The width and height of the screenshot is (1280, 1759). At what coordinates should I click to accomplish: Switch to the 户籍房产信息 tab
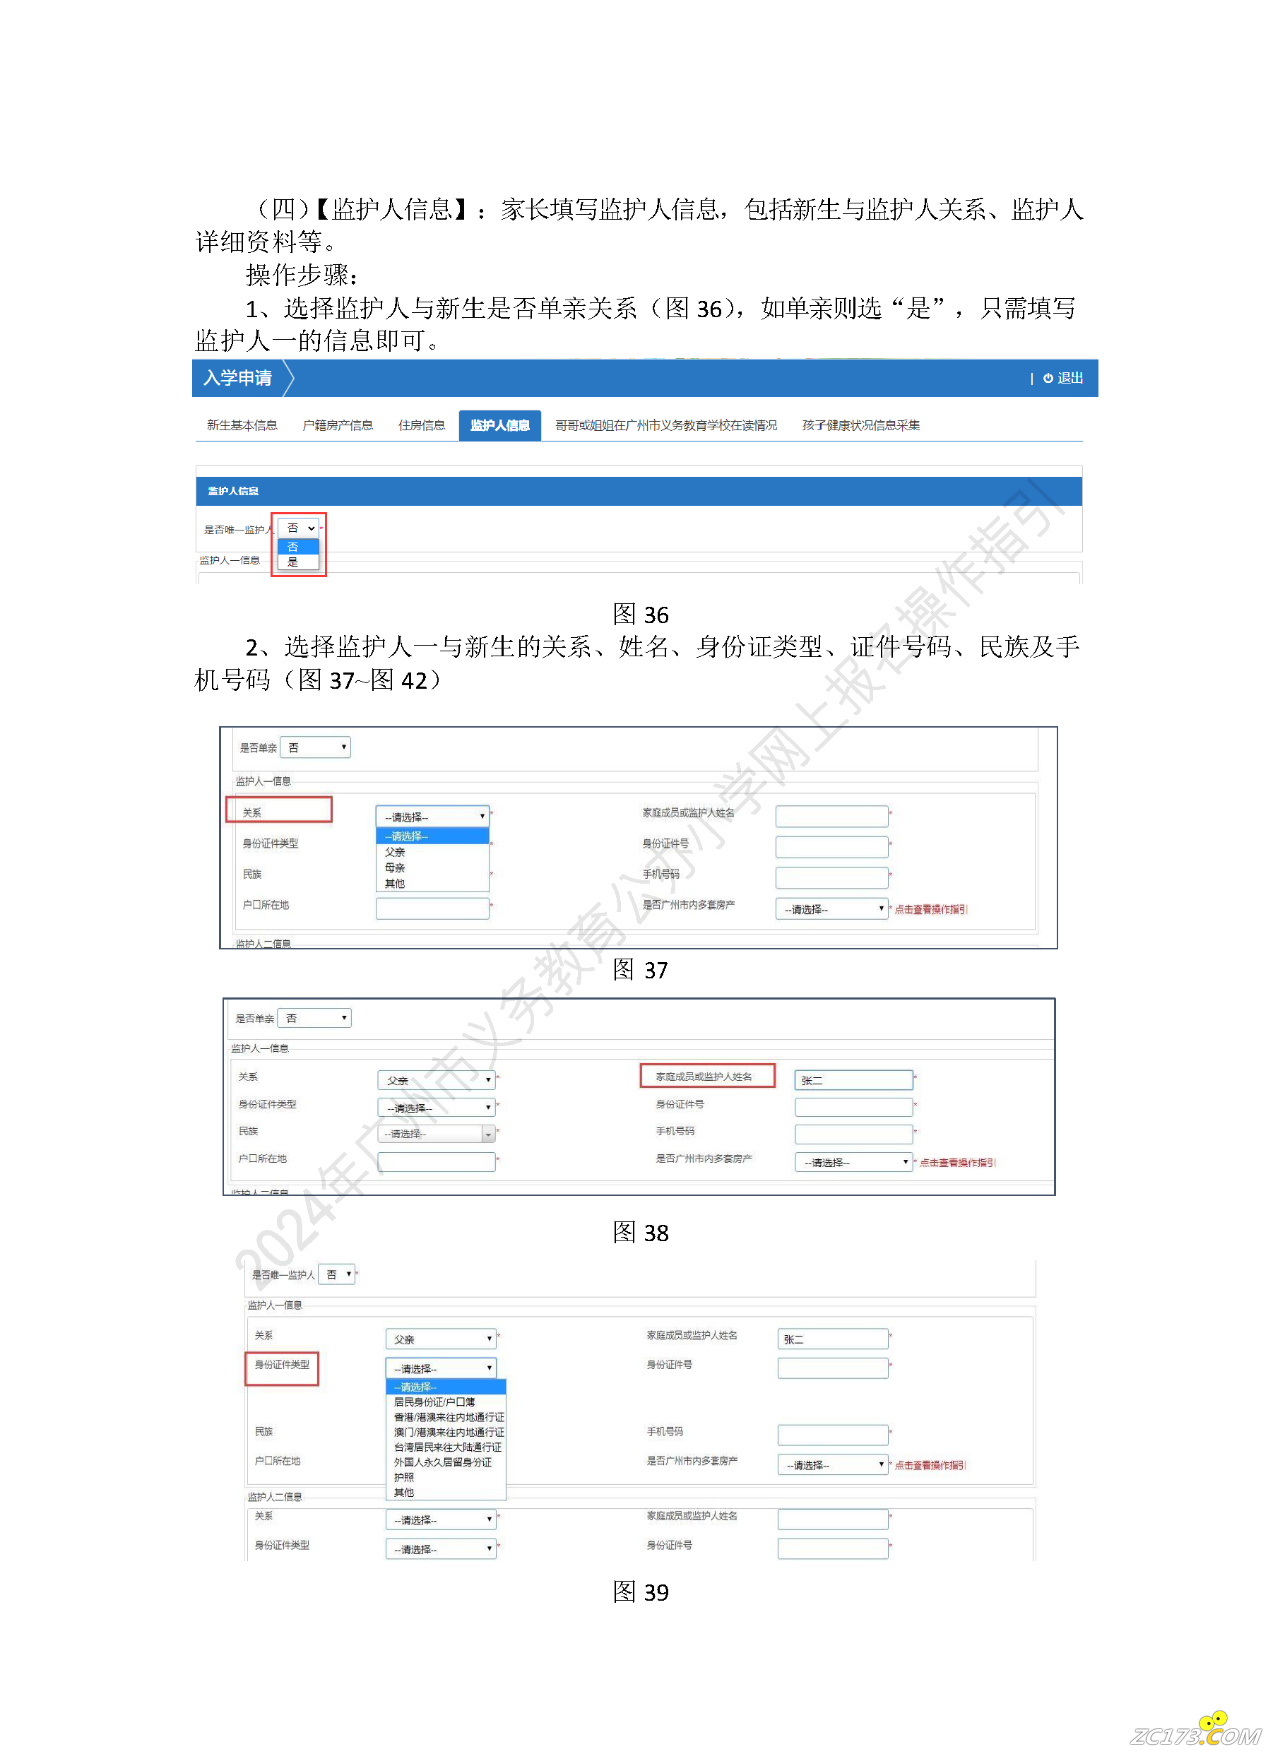[x=337, y=425]
